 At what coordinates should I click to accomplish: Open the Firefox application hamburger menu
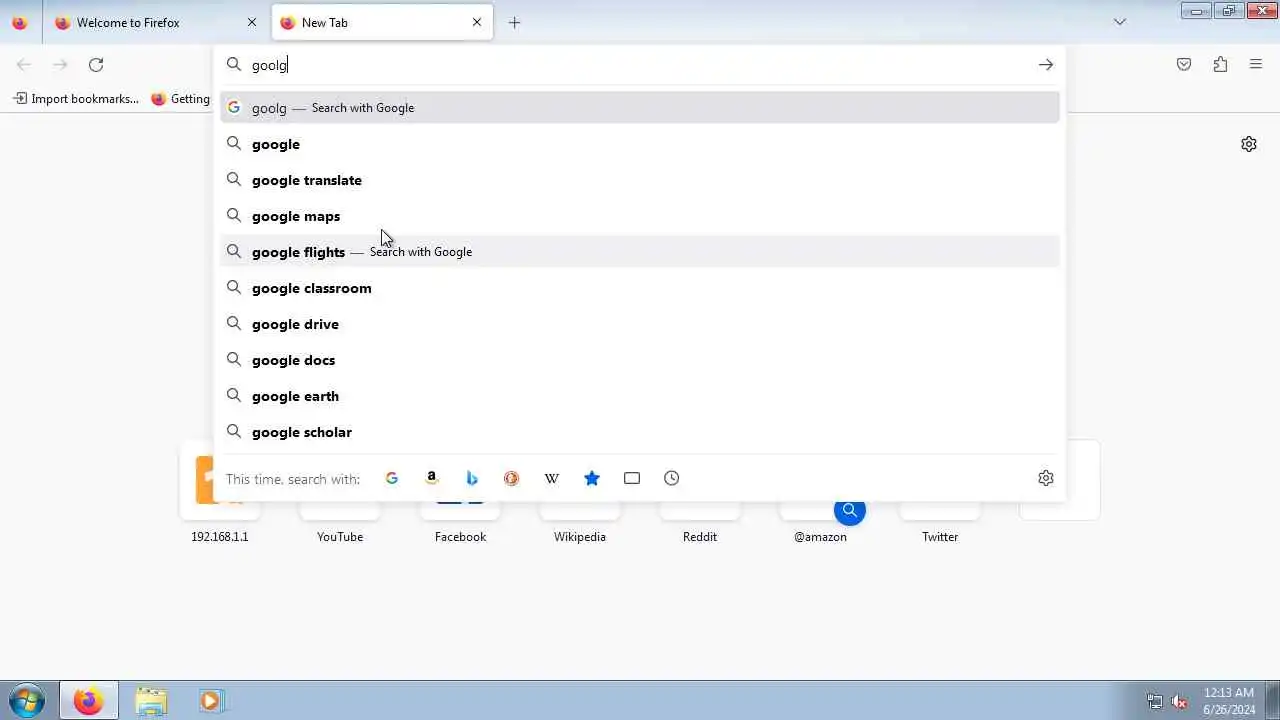[x=1256, y=65]
